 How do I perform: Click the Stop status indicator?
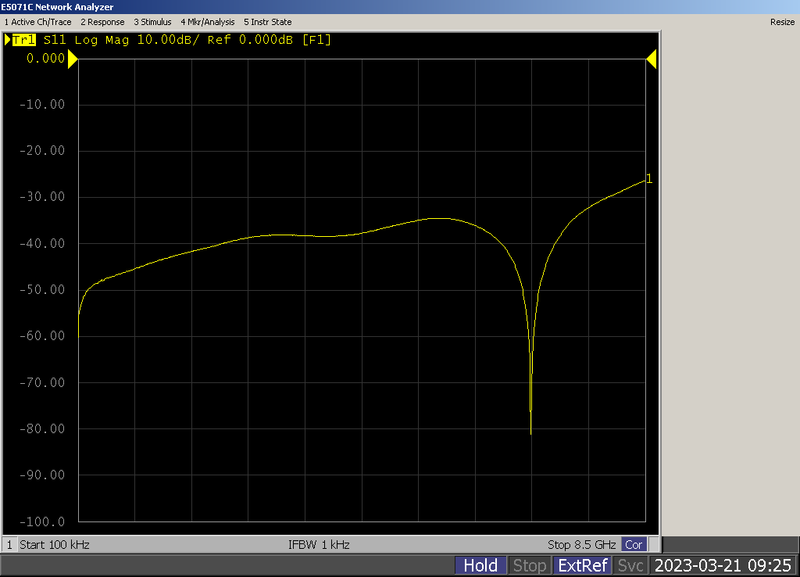coord(530,566)
